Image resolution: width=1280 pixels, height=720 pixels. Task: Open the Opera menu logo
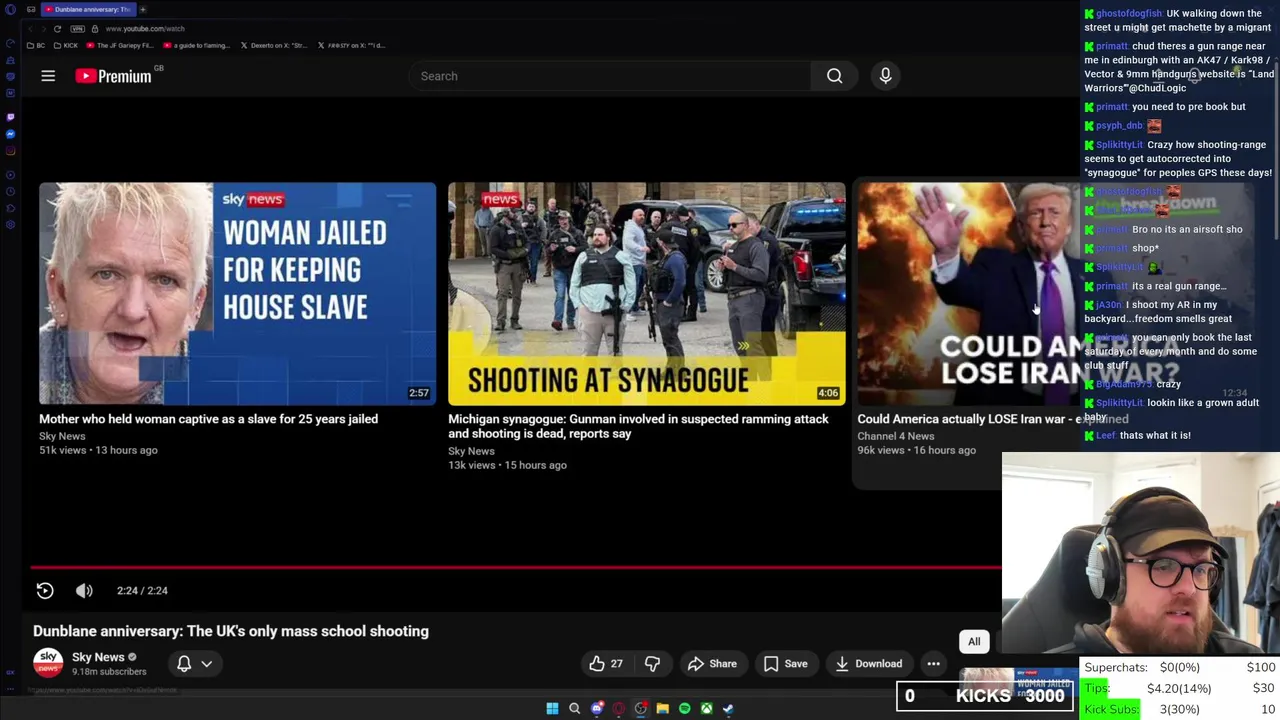10,10
